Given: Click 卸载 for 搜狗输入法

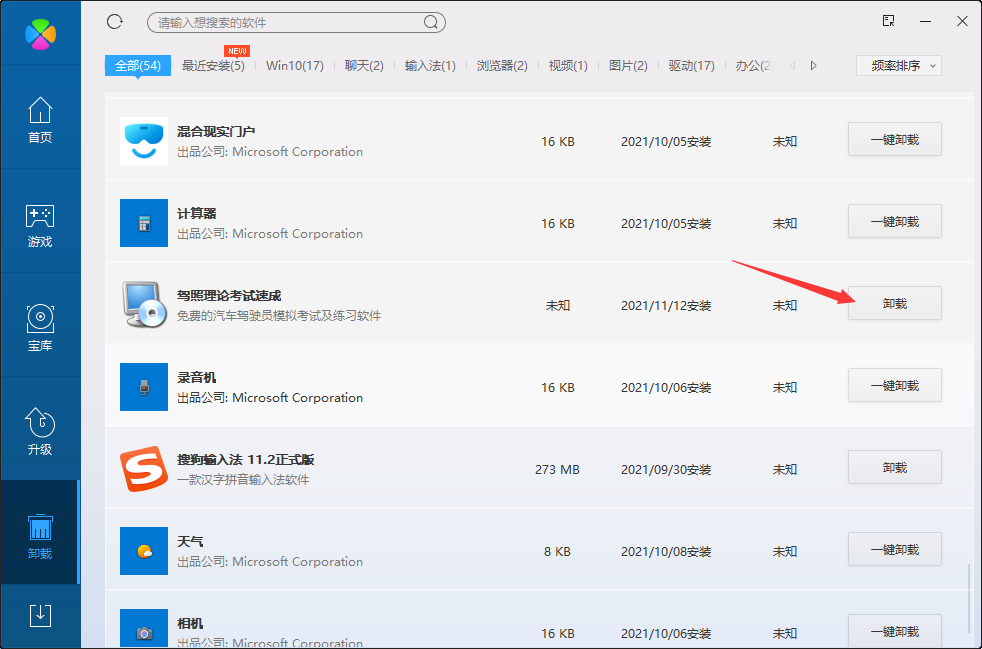Looking at the screenshot, I should point(895,467).
